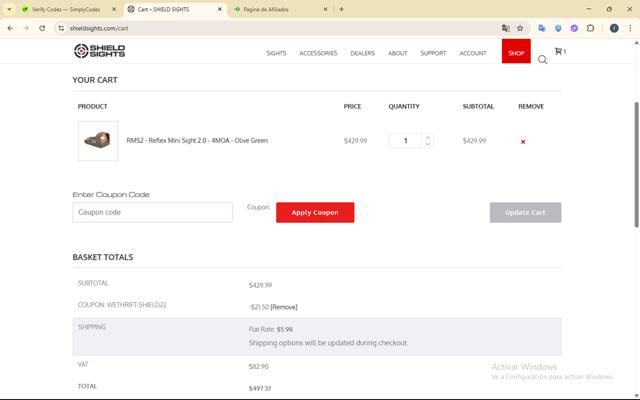View site information icon in address bar
640x400 pixels.
(61, 28)
